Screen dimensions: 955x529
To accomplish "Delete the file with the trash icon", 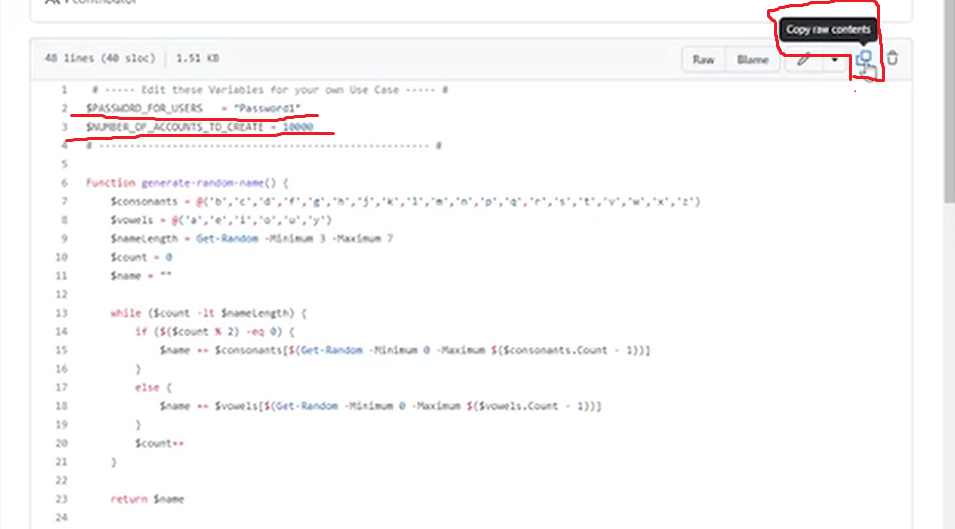I will [892, 58].
